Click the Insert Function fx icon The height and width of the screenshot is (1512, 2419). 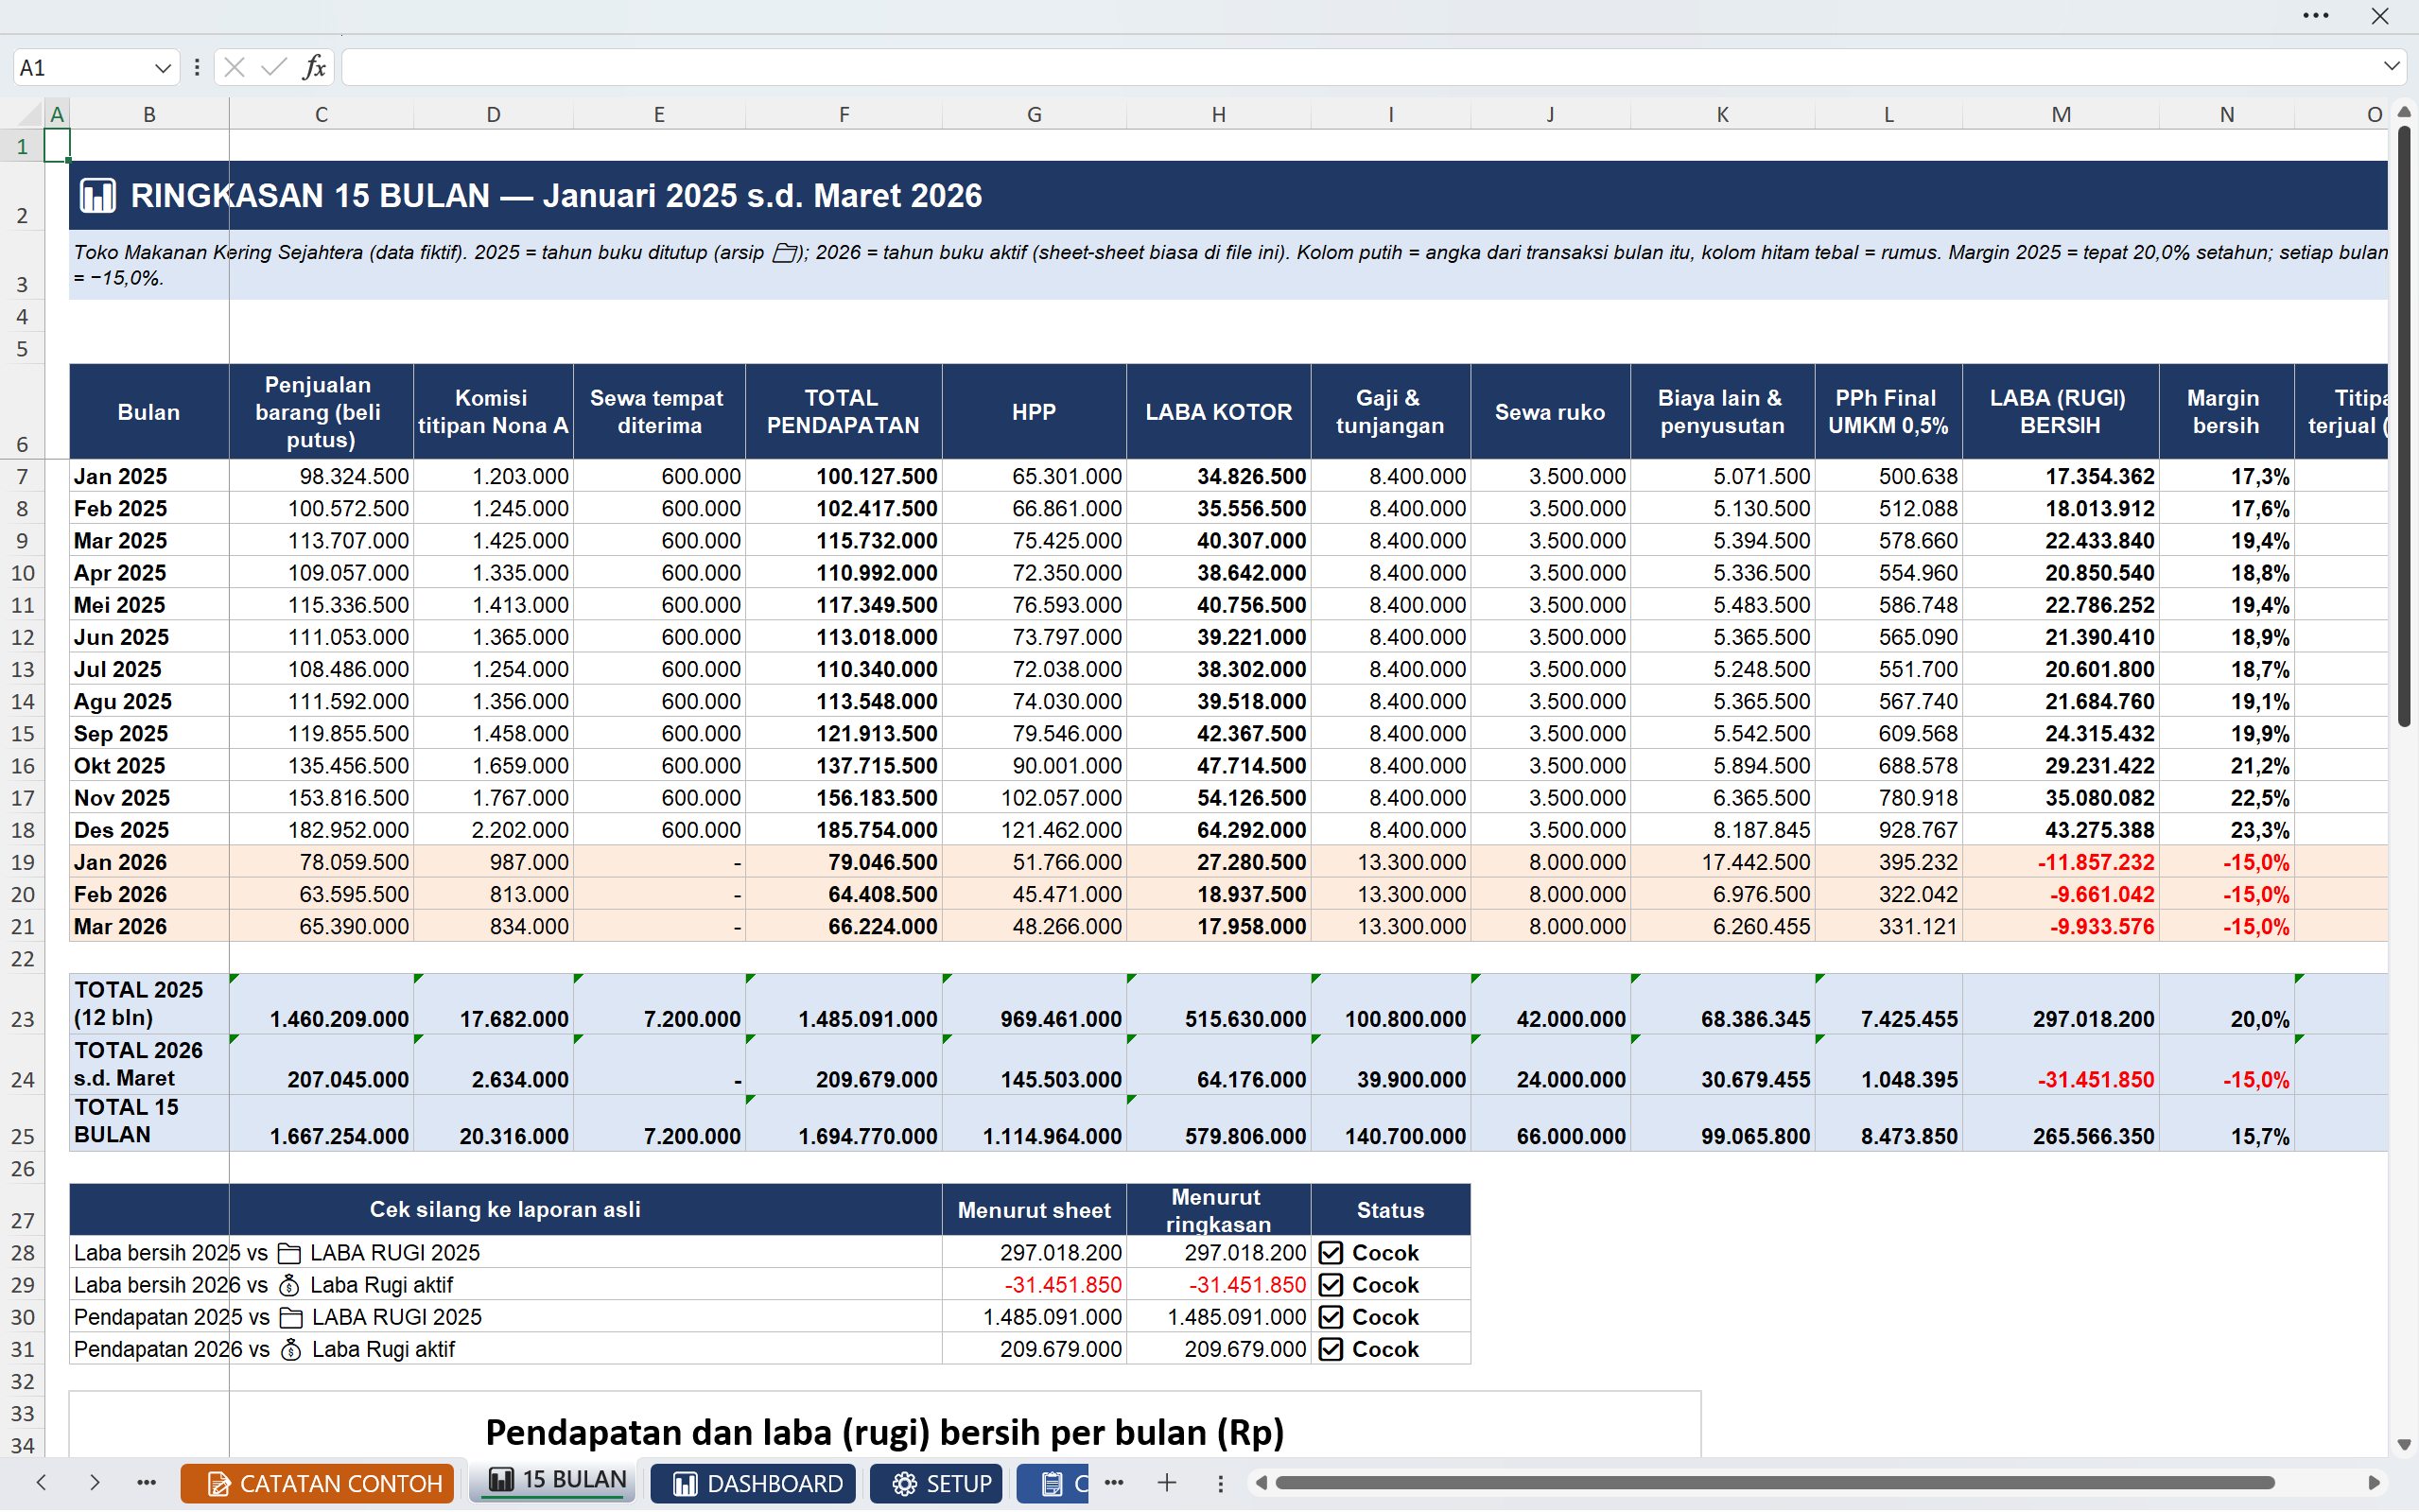314,67
